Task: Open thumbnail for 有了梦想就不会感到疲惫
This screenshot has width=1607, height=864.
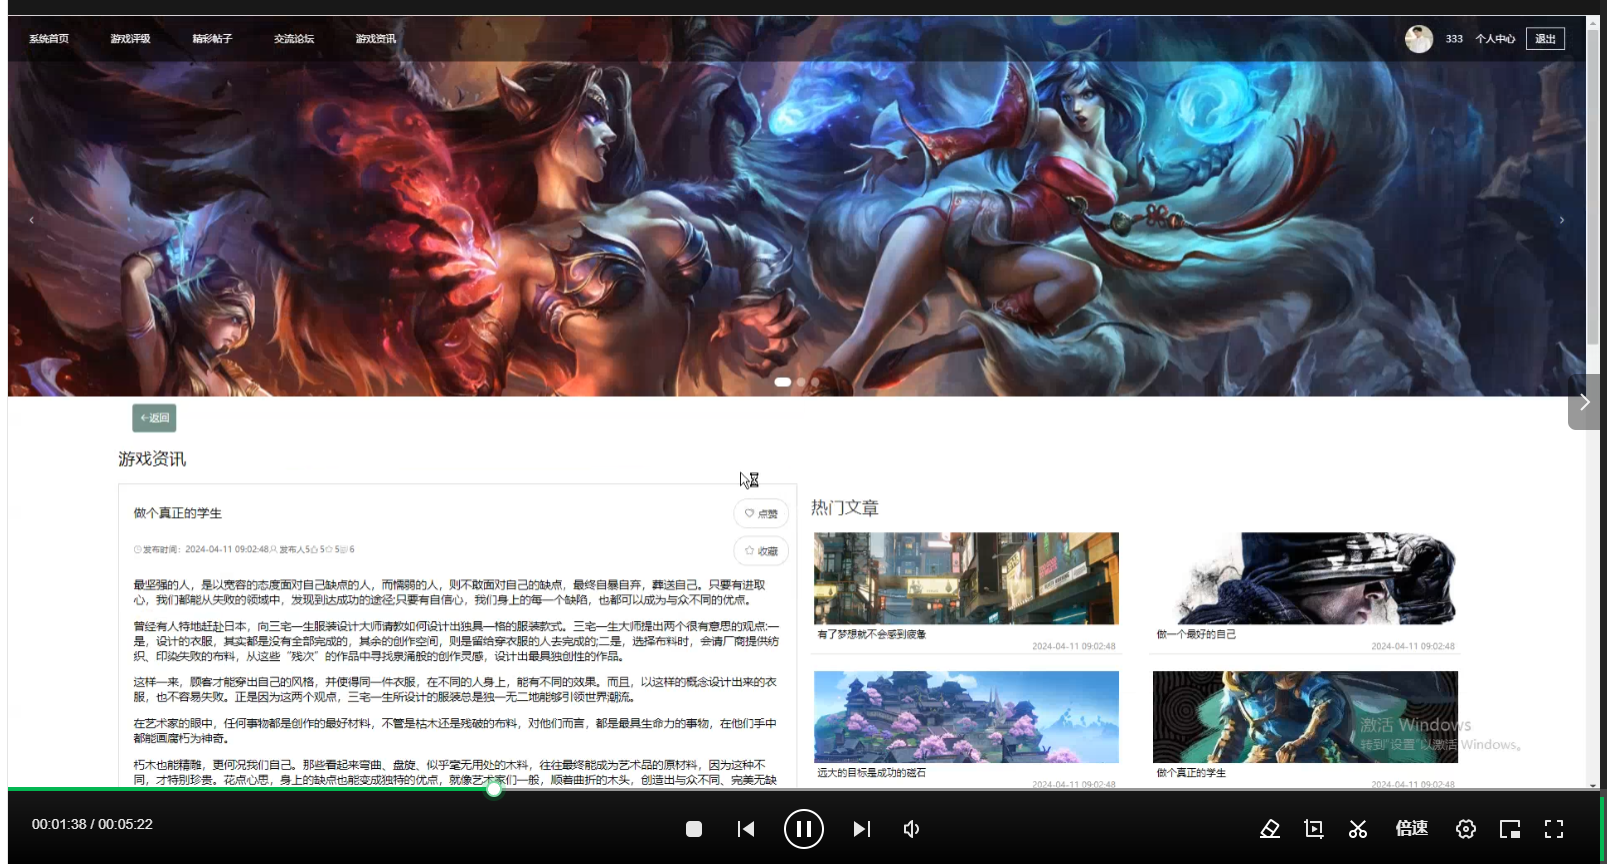Action: pyautogui.click(x=966, y=578)
